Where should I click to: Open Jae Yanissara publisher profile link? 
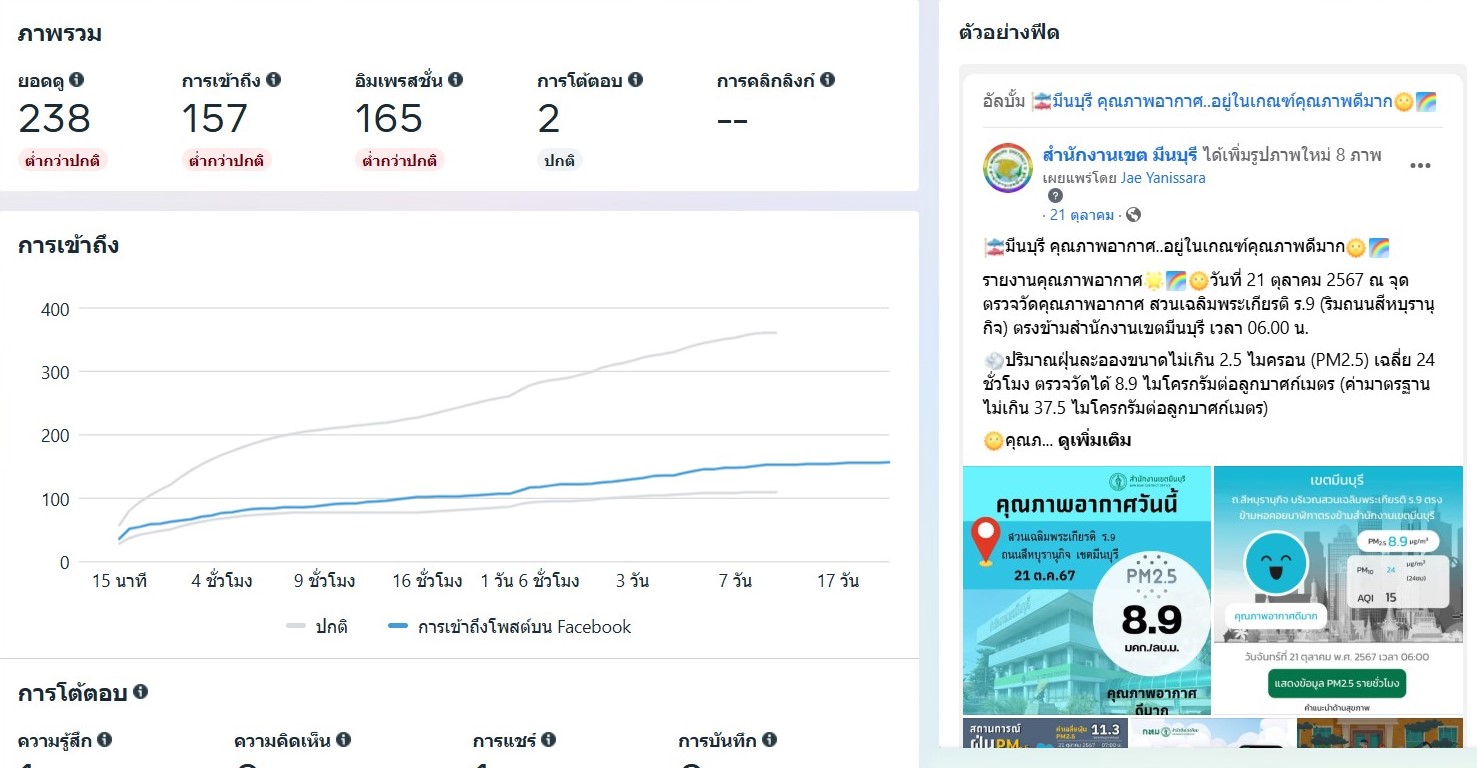1163,178
